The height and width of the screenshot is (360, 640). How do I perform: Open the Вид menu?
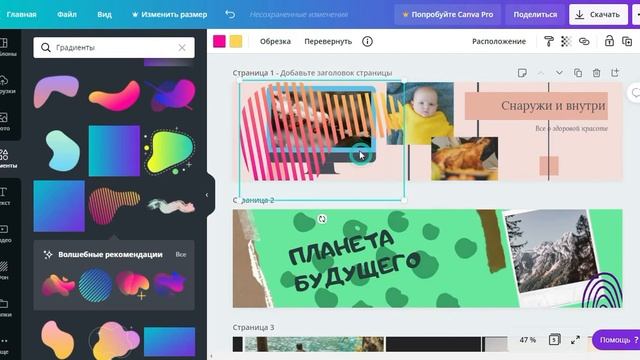pos(104,14)
